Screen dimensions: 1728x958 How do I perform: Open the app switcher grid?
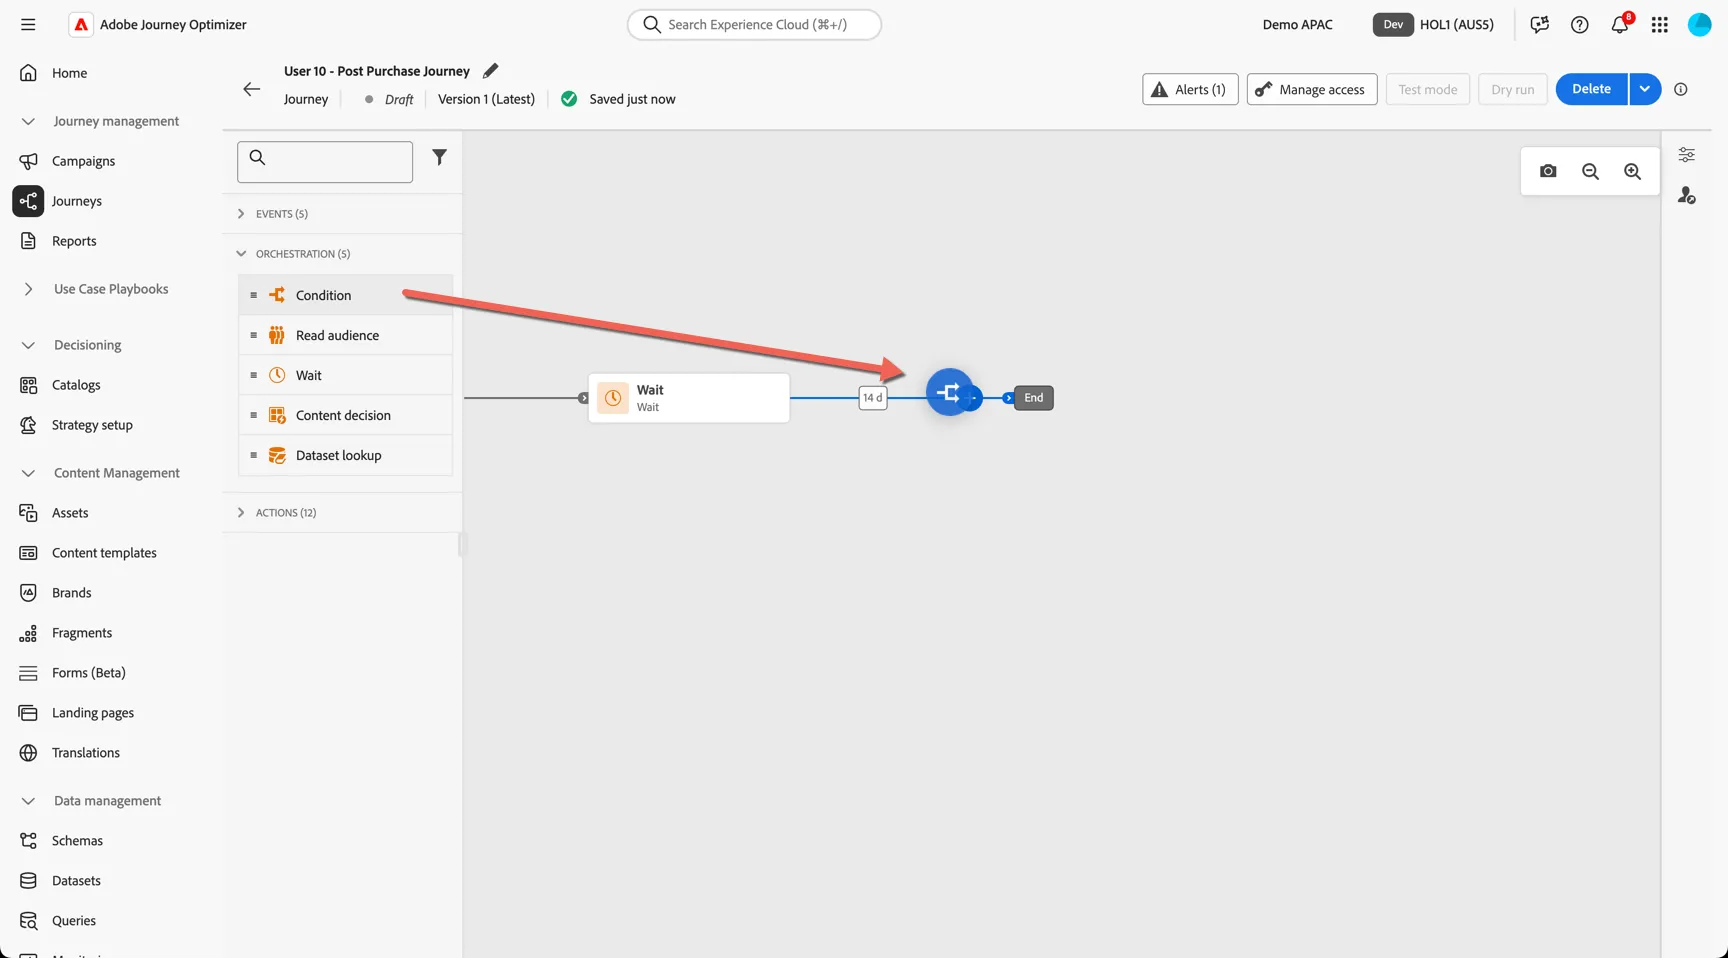click(x=1660, y=25)
